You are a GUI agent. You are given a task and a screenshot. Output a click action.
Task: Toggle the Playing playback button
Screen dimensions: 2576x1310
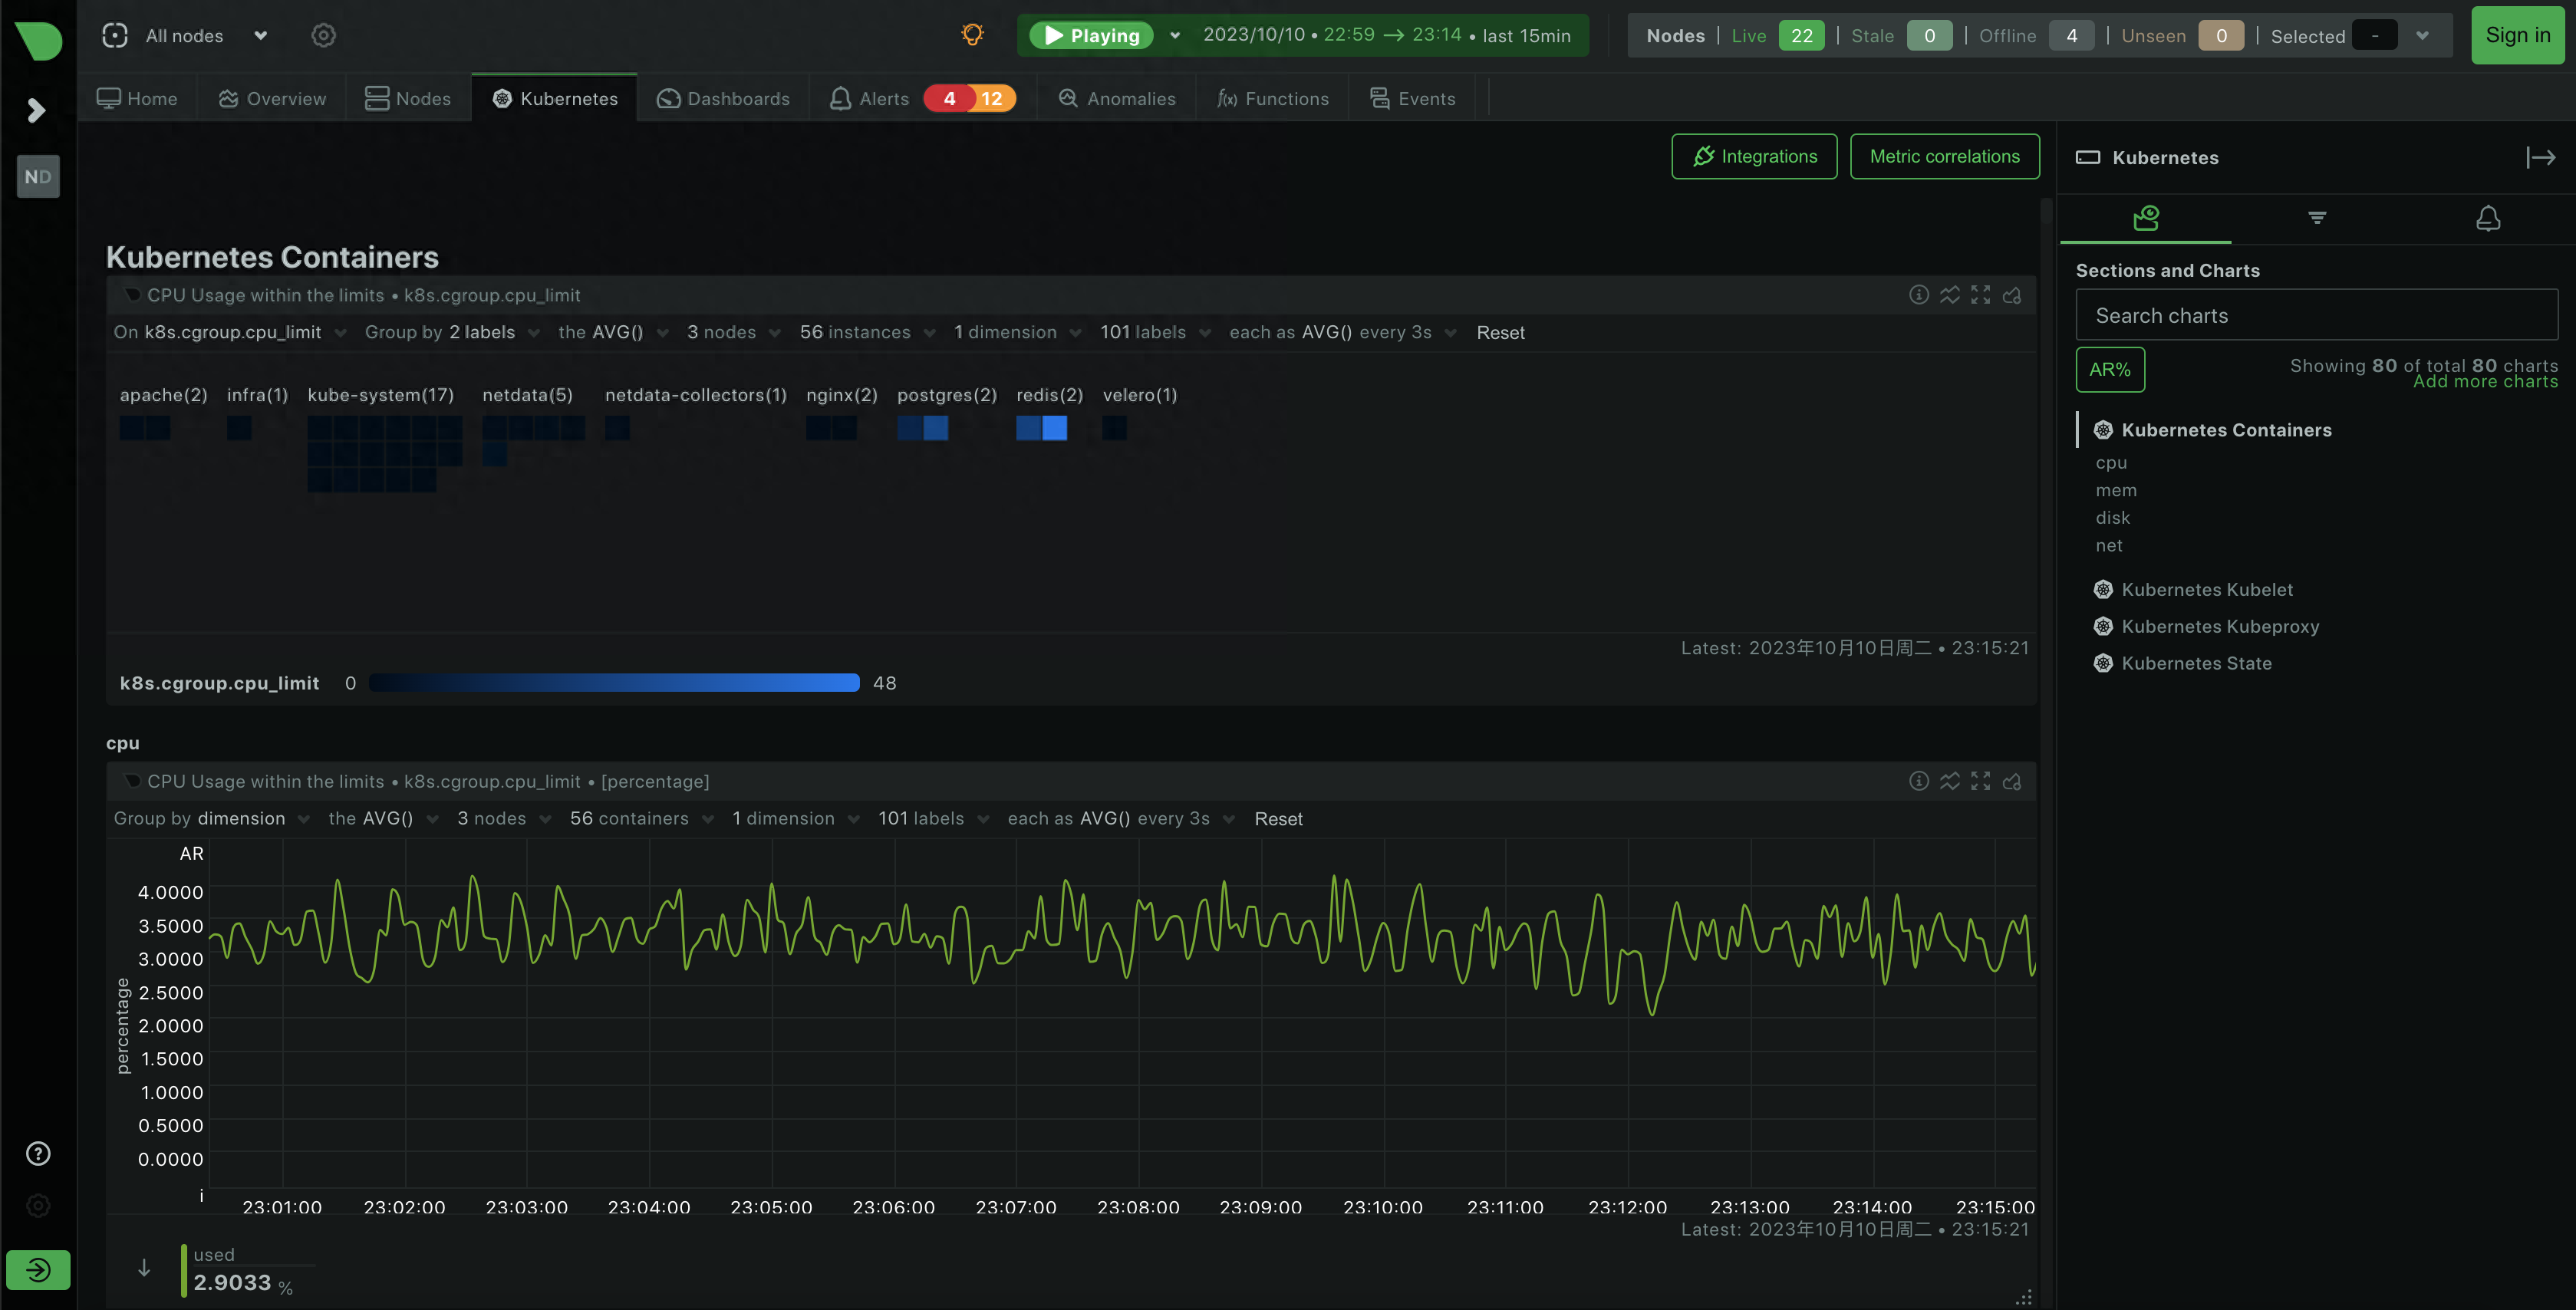point(1091,35)
